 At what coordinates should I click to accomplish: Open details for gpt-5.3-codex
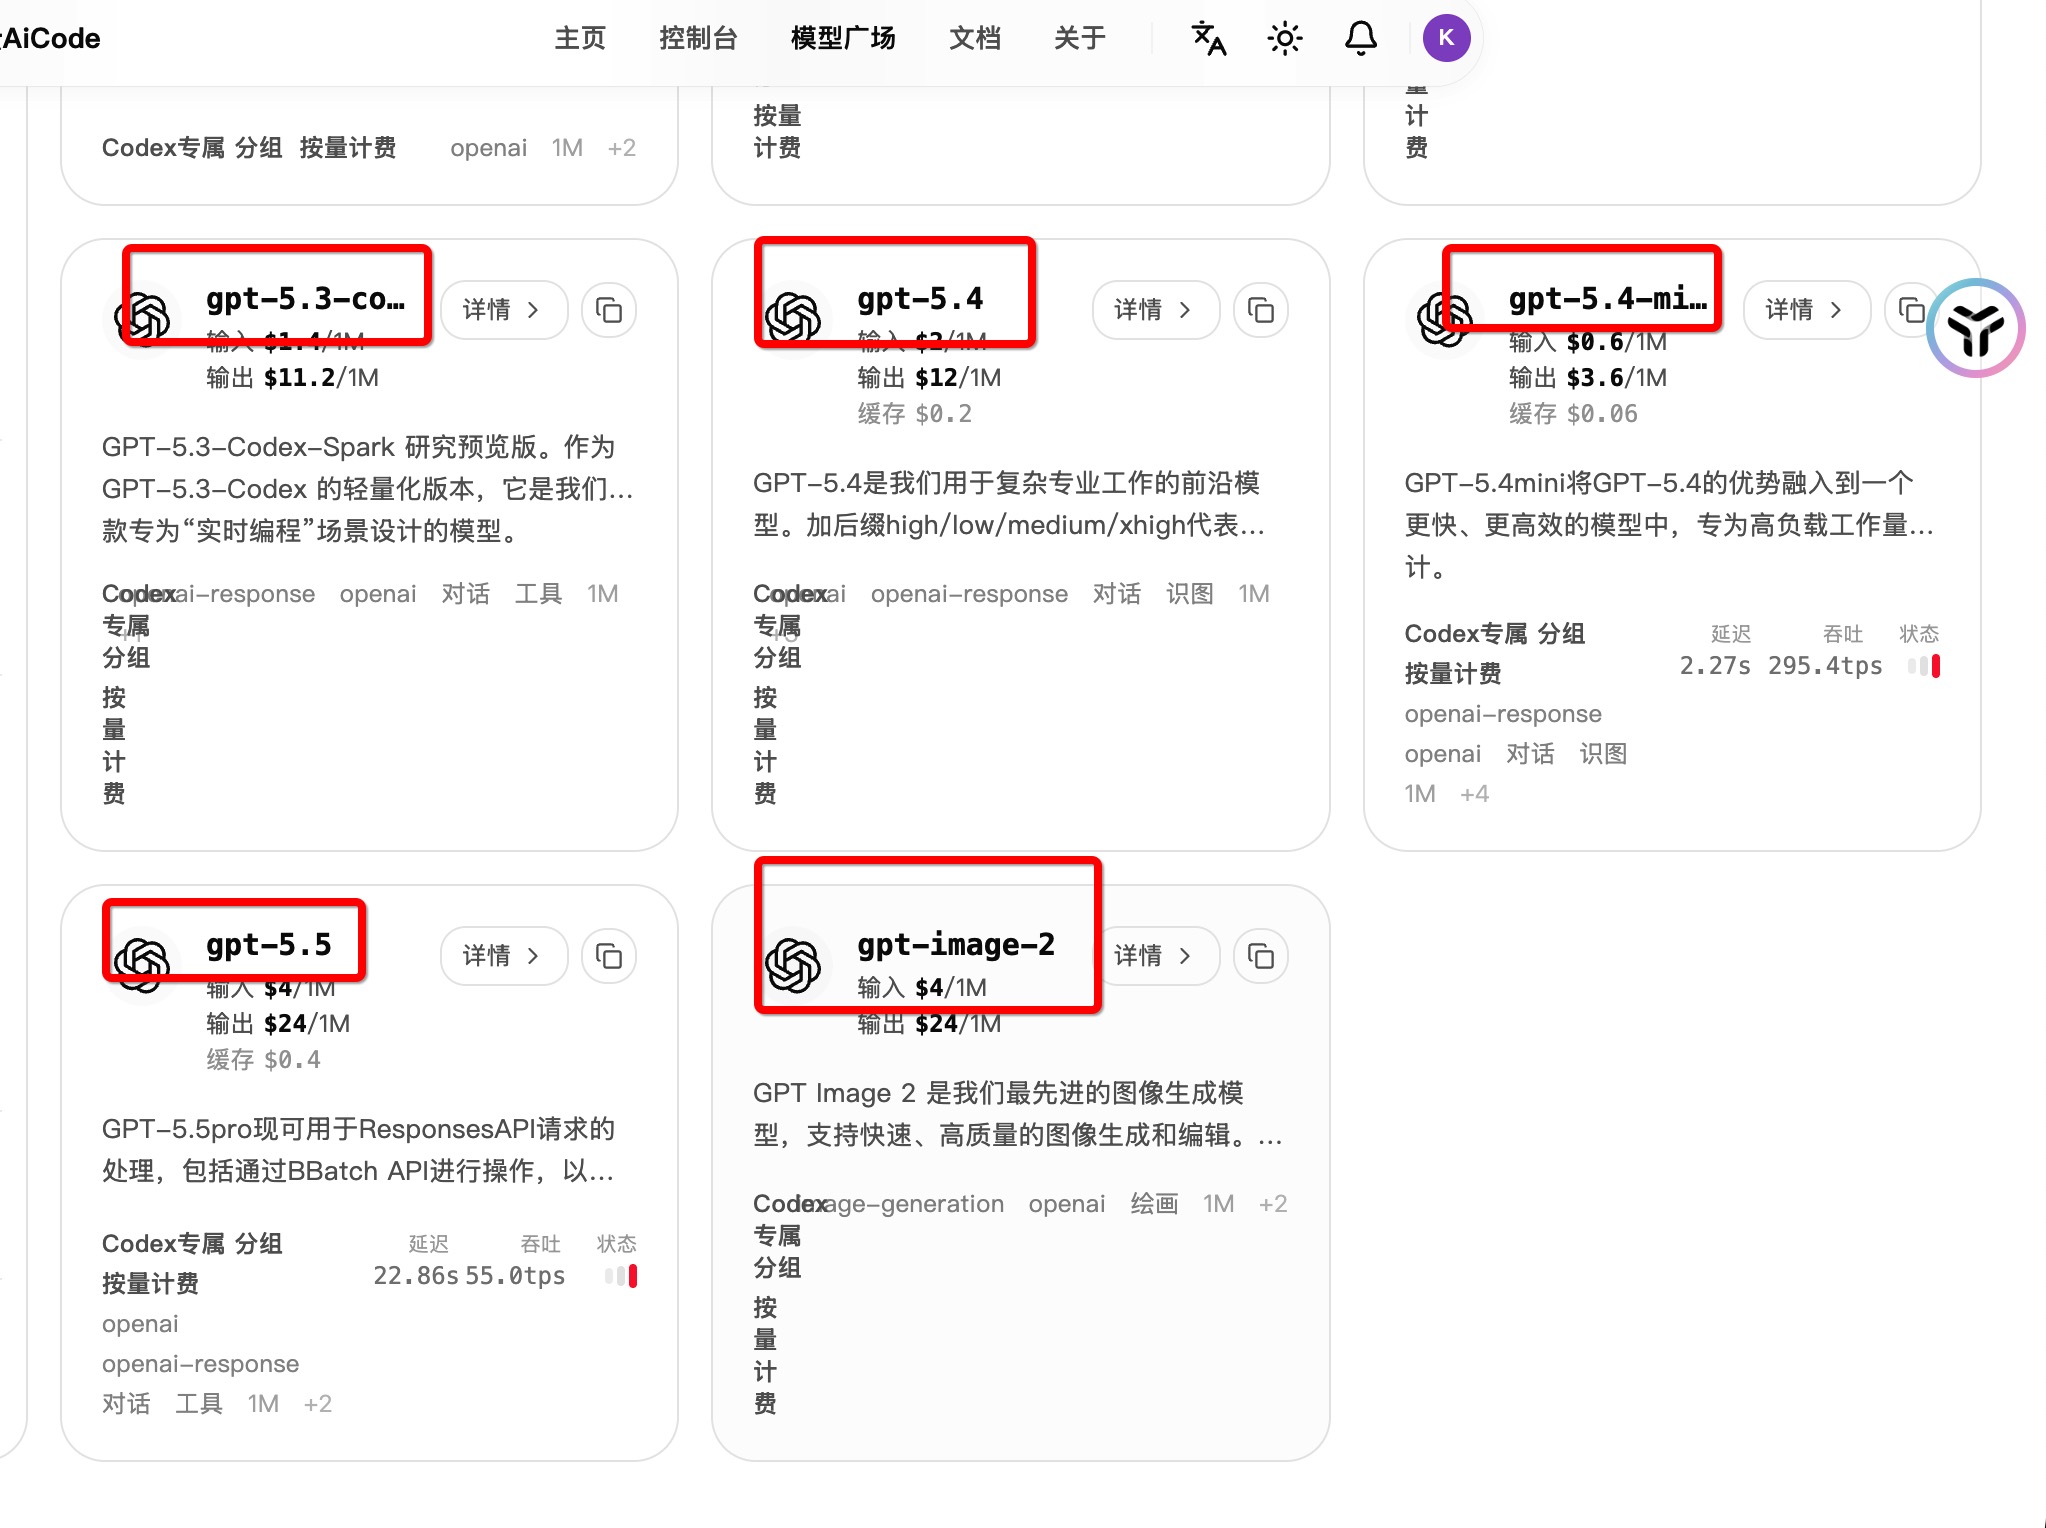pos(504,310)
